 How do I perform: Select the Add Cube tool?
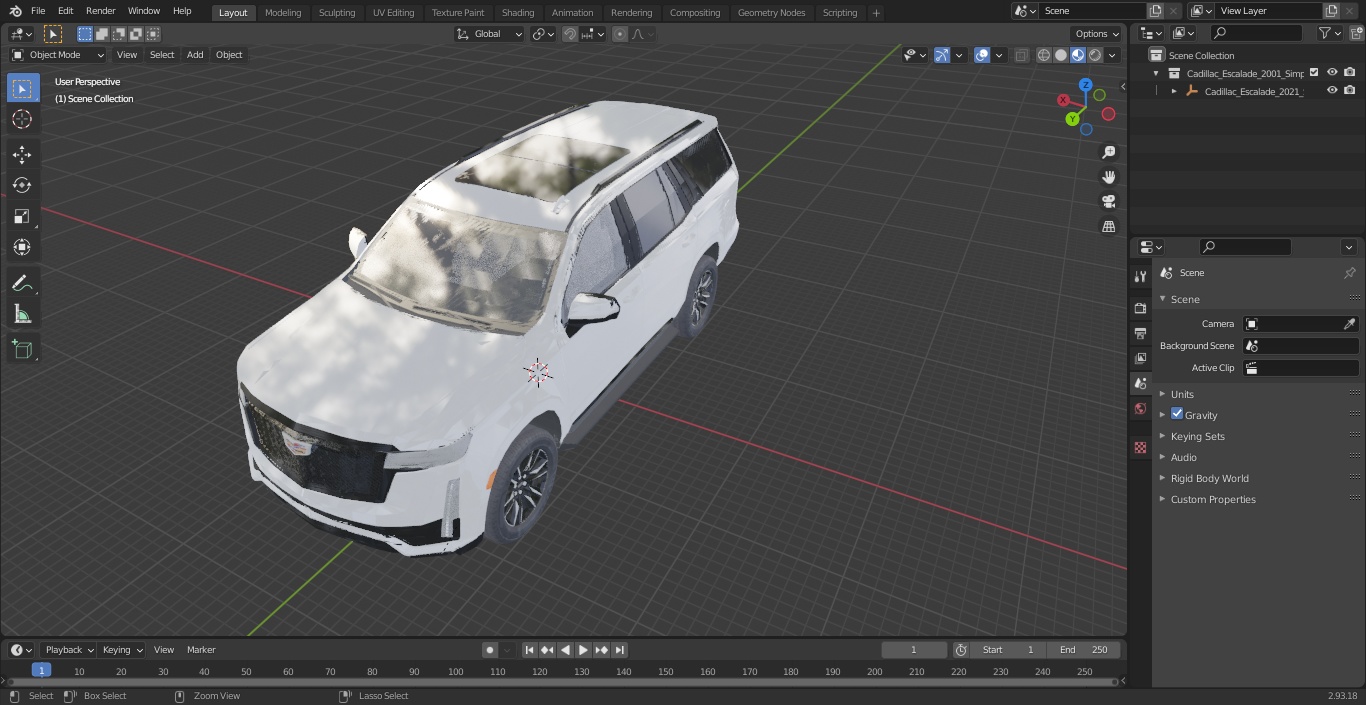(x=22, y=350)
